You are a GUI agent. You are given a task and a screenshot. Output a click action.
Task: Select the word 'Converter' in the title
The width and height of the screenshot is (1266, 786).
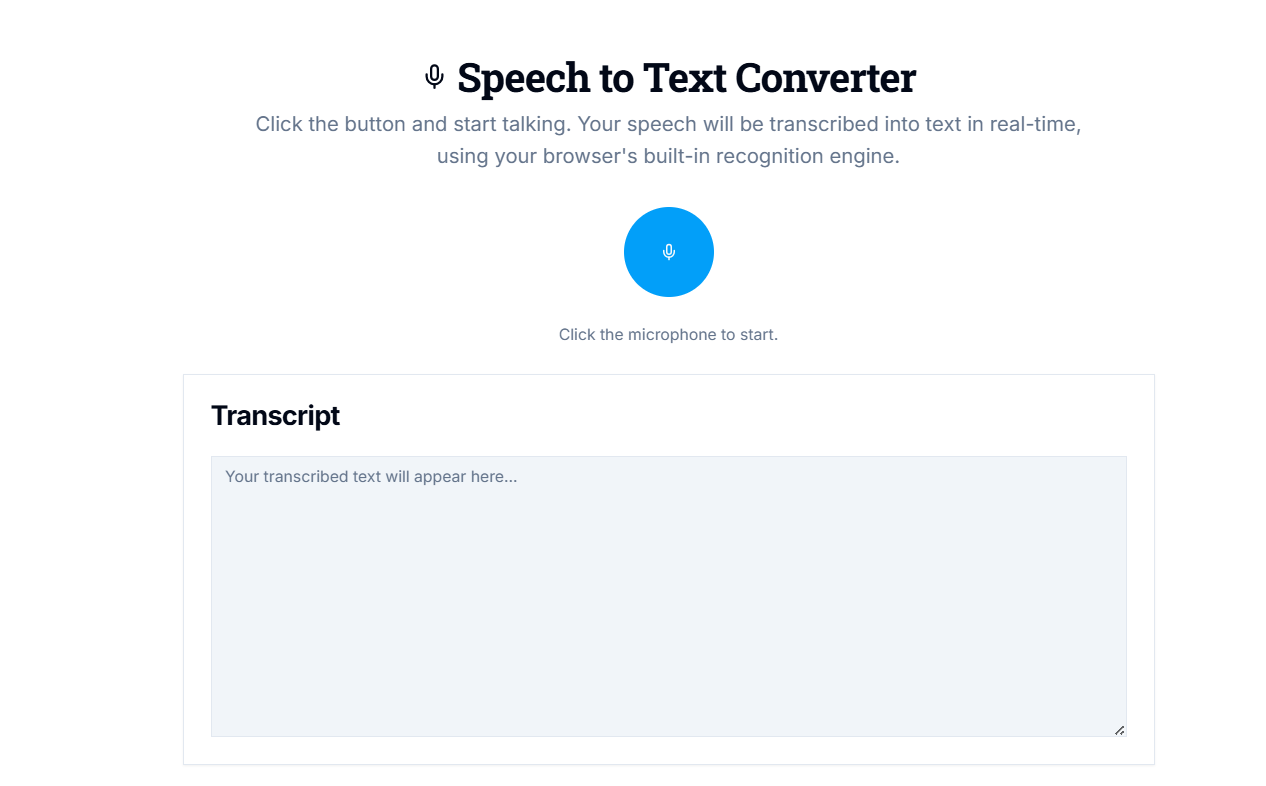pos(825,78)
